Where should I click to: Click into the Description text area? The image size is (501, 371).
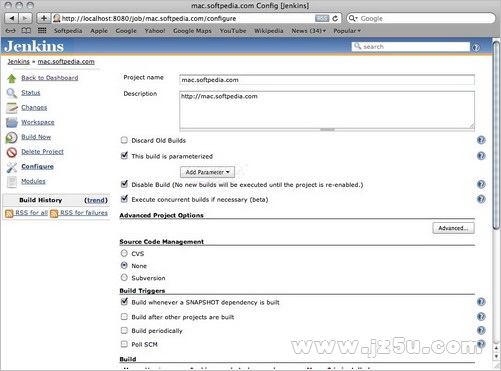pos(327,110)
